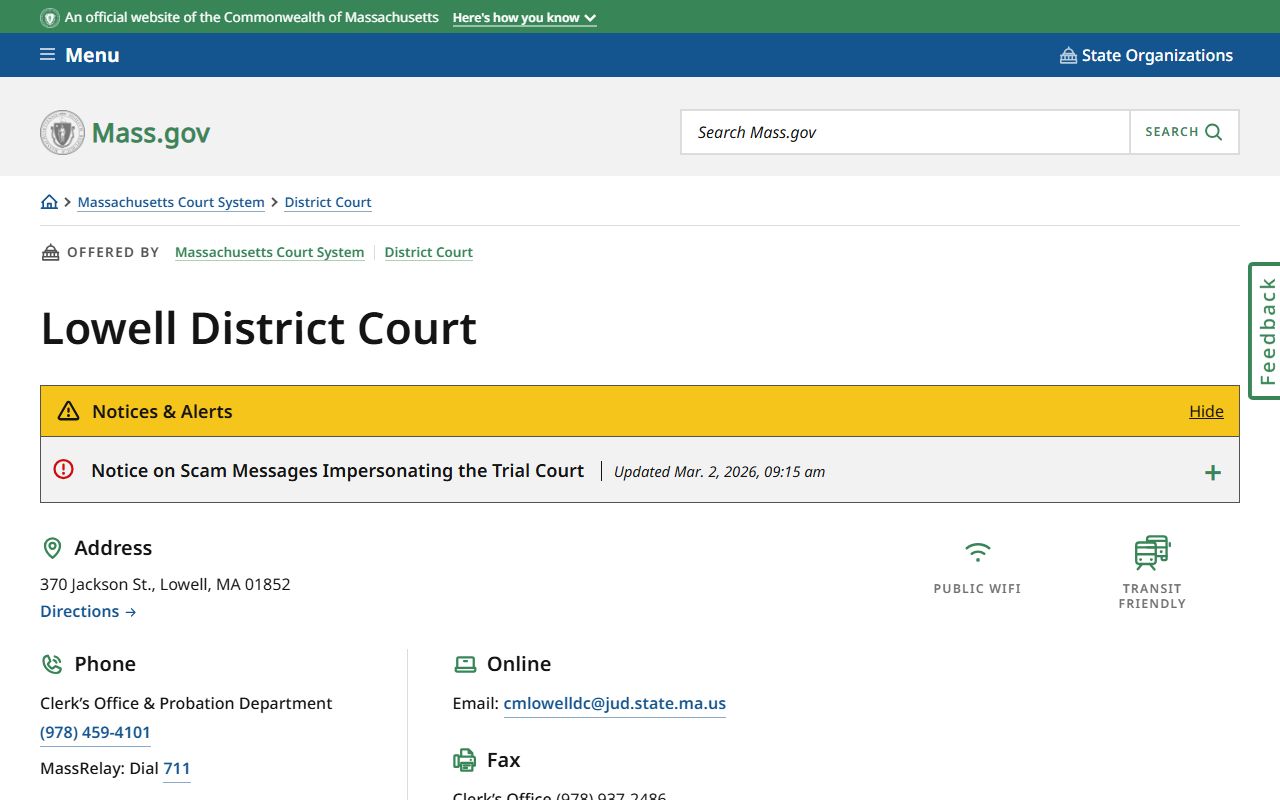
Task: Open the Feedback side tab
Action: (1265, 331)
